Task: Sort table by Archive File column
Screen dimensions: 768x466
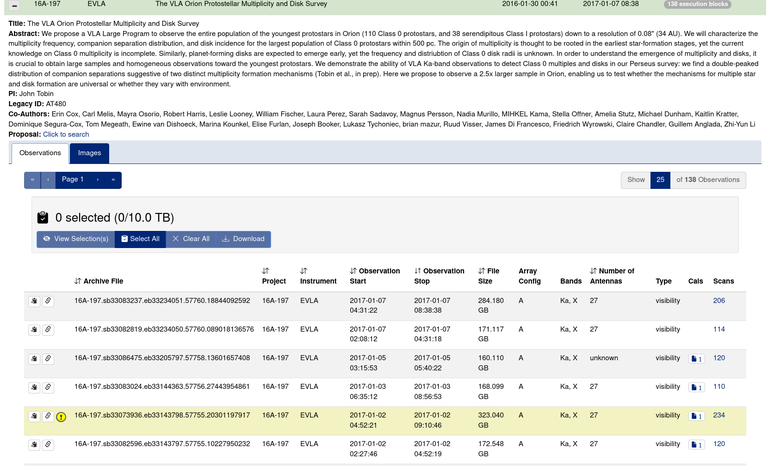Action: click(97, 281)
